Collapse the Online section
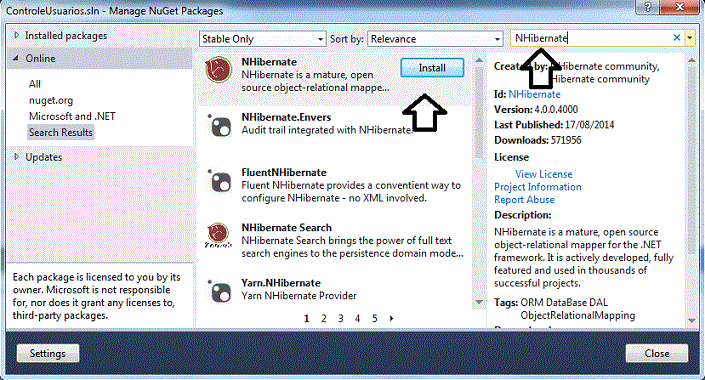This screenshot has height=380, width=705. tap(16, 58)
